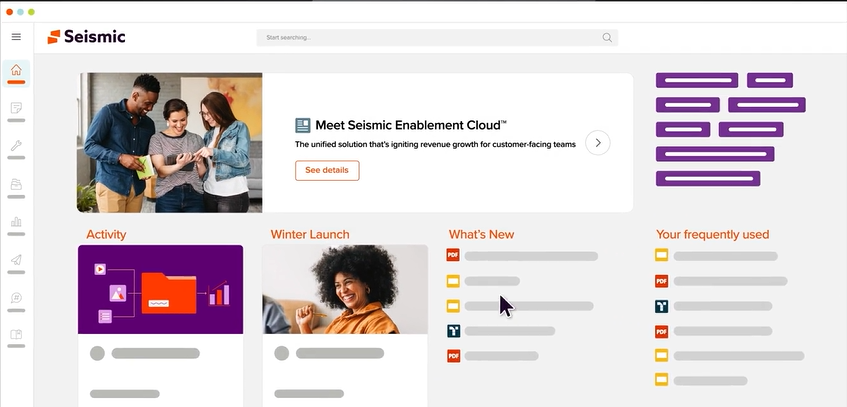Viewport: 847px width, 407px height.
Task: Select the widest purple tag pill
Action: [x=715, y=154]
